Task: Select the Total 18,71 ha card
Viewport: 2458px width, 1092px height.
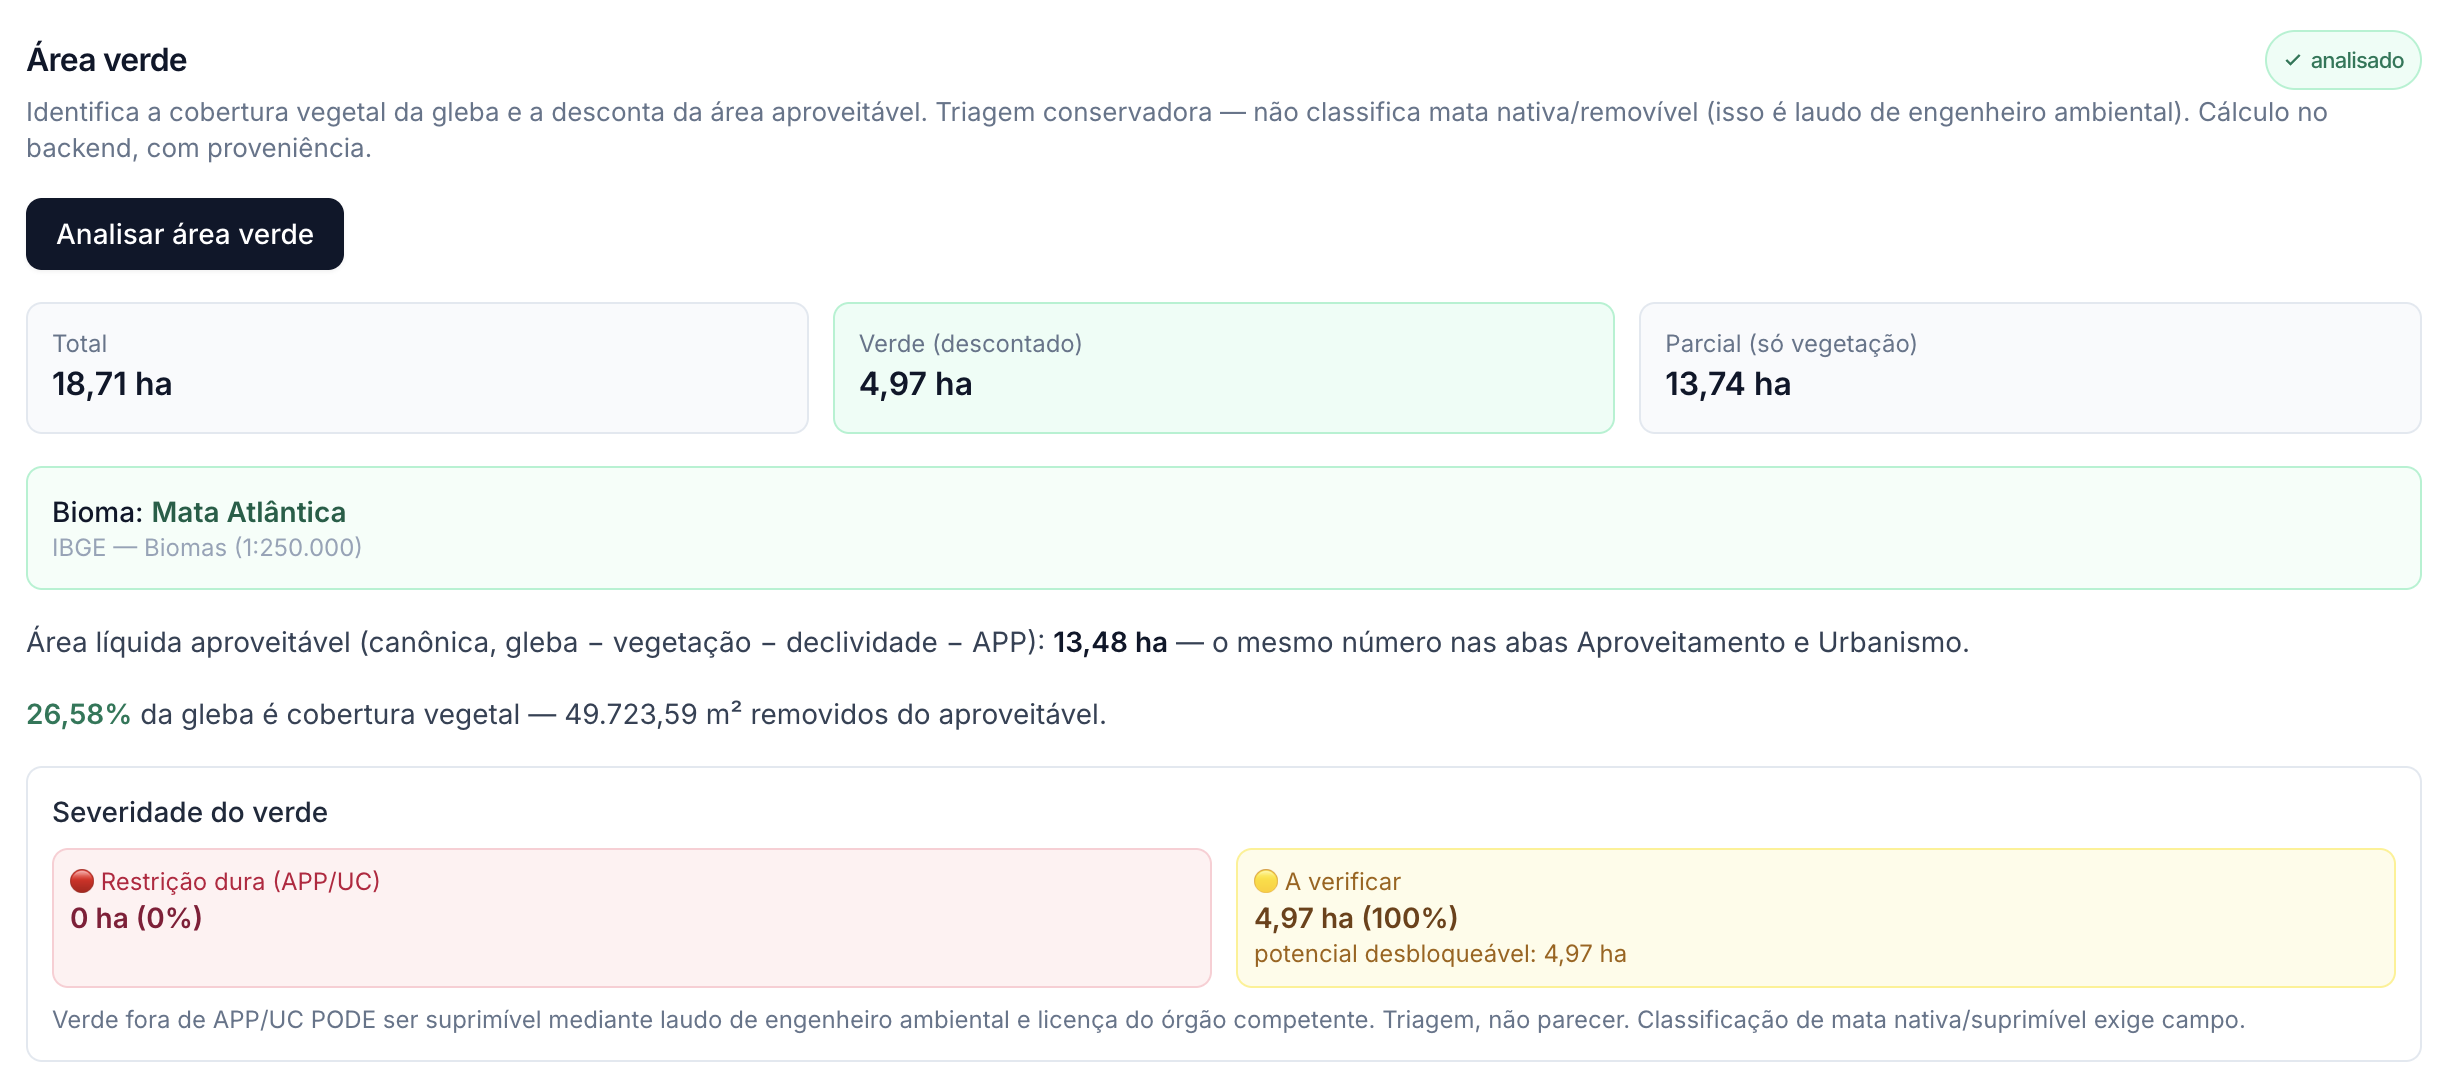Action: click(x=417, y=368)
